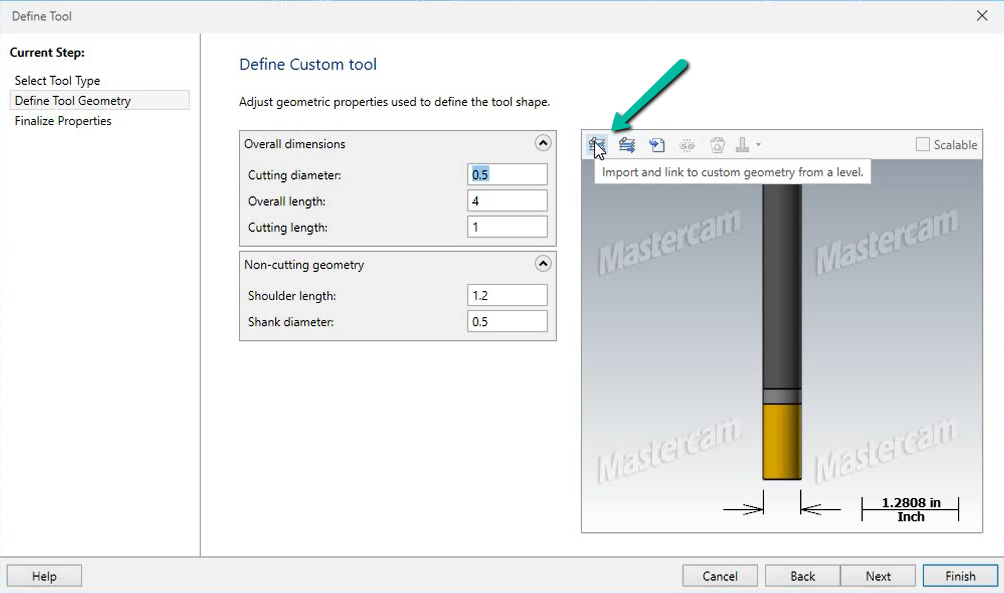
Task: Import and link custom geometry from level
Action: coord(597,145)
